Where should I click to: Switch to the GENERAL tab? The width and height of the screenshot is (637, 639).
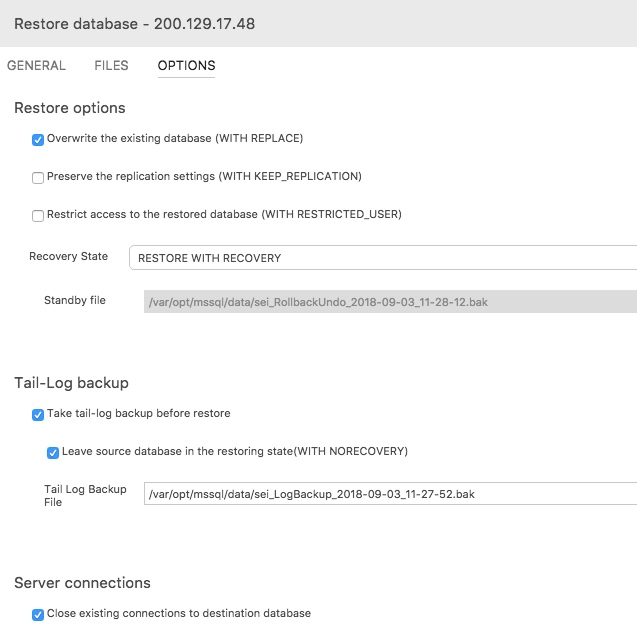[x=36, y=65]
